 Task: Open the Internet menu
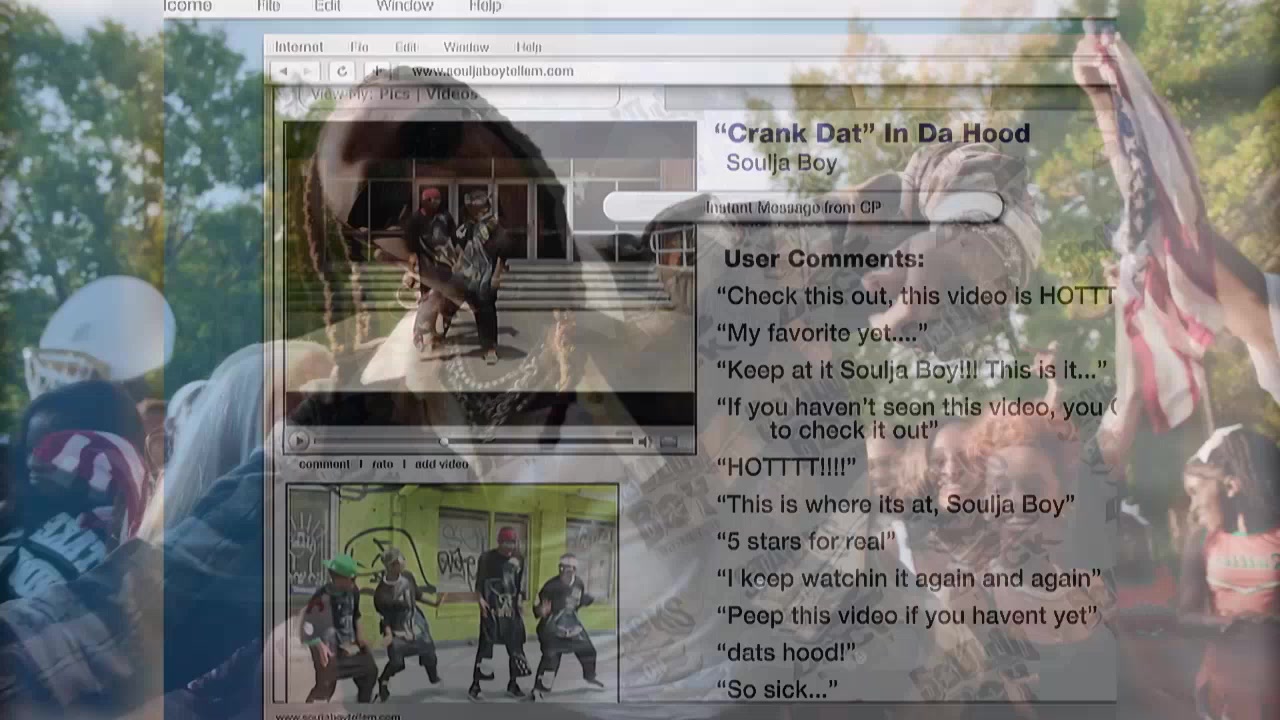[299, 47]
